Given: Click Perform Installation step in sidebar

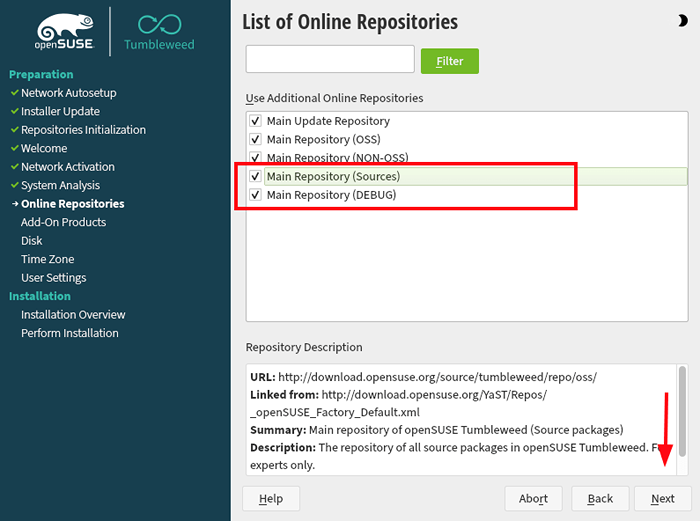Looking at the screenshot, I should 70,333.
